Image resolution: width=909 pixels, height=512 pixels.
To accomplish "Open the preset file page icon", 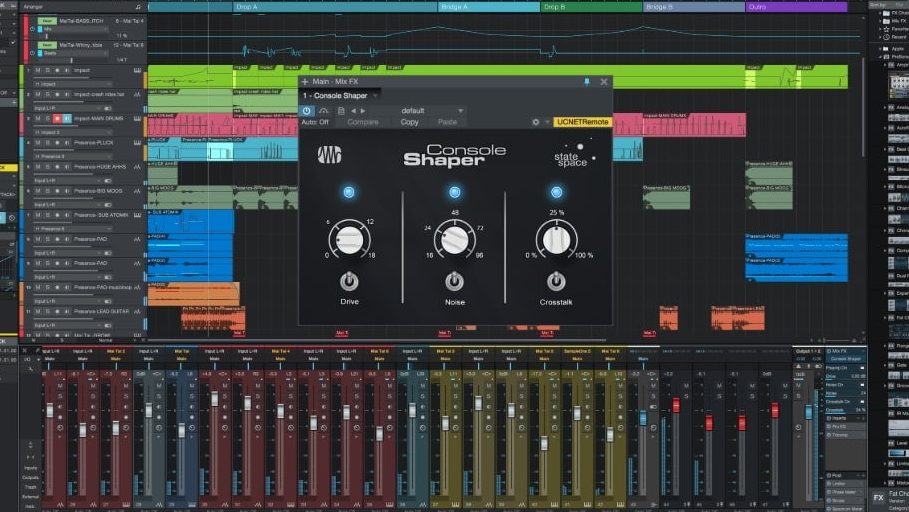I will pos(341,111).
